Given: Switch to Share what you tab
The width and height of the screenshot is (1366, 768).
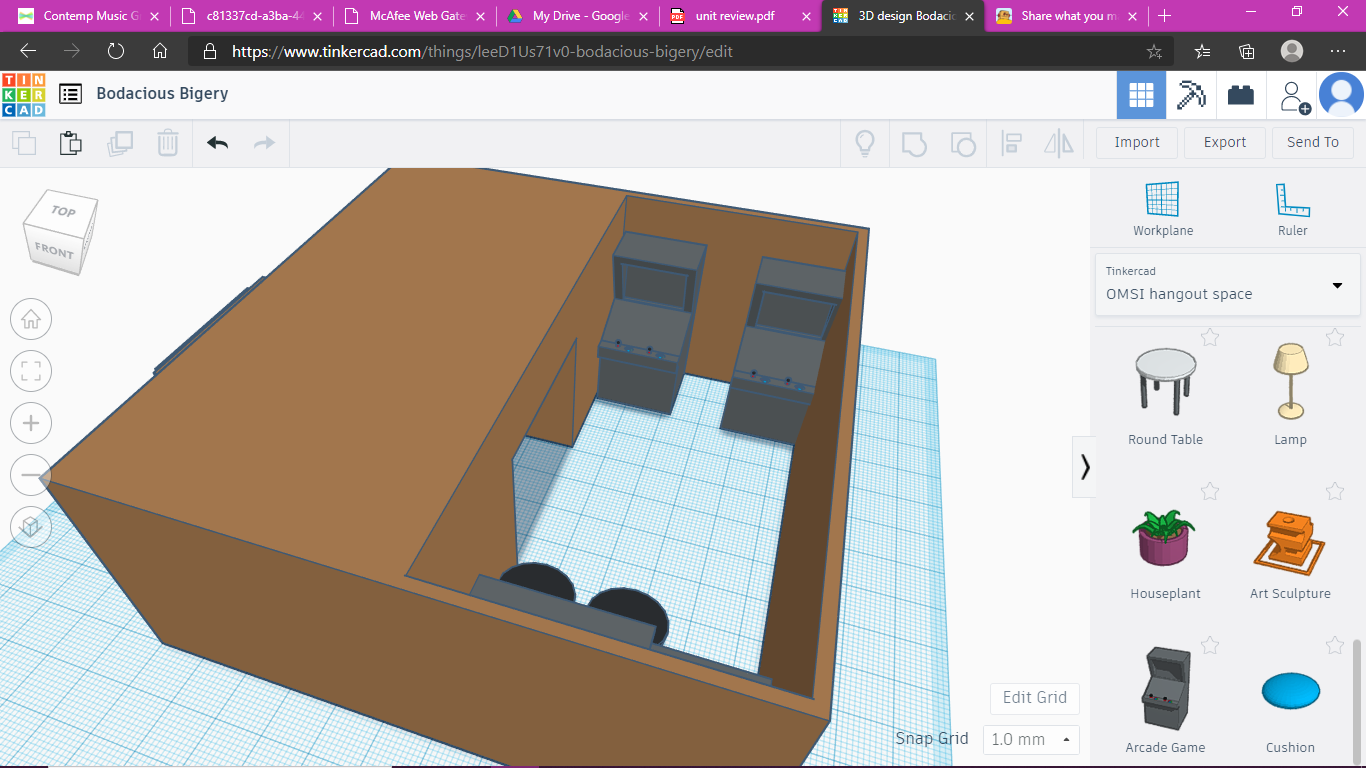Looking at the screenshot, I should [x=1066, y=16].
